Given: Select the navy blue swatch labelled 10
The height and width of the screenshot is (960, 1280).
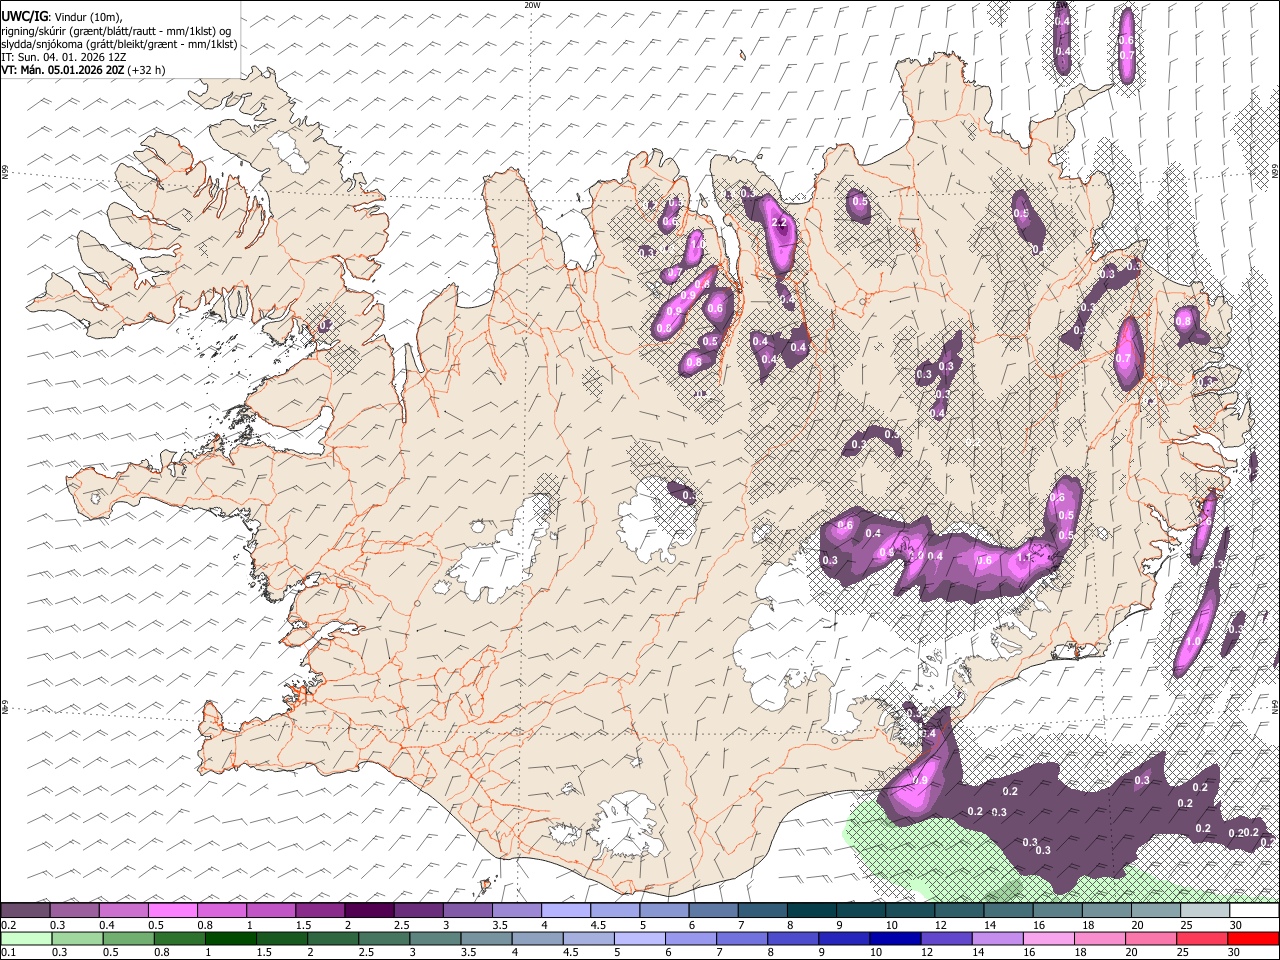Looking at the screenshot, I should tap(893, 939).
